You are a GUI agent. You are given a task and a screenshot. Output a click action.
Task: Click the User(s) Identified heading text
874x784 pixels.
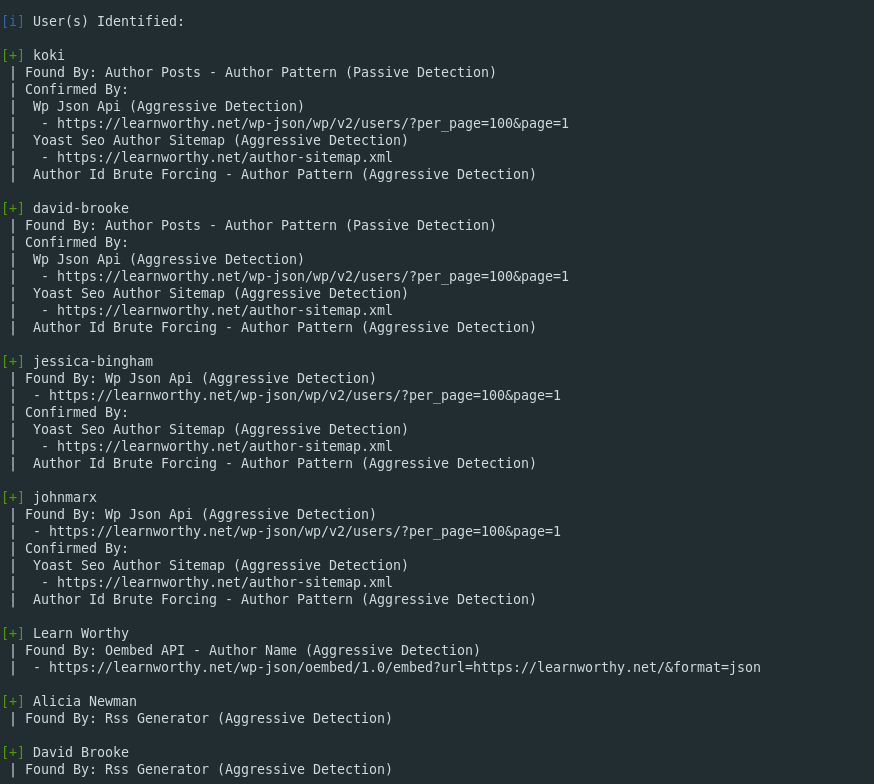(x=109, y=21)
